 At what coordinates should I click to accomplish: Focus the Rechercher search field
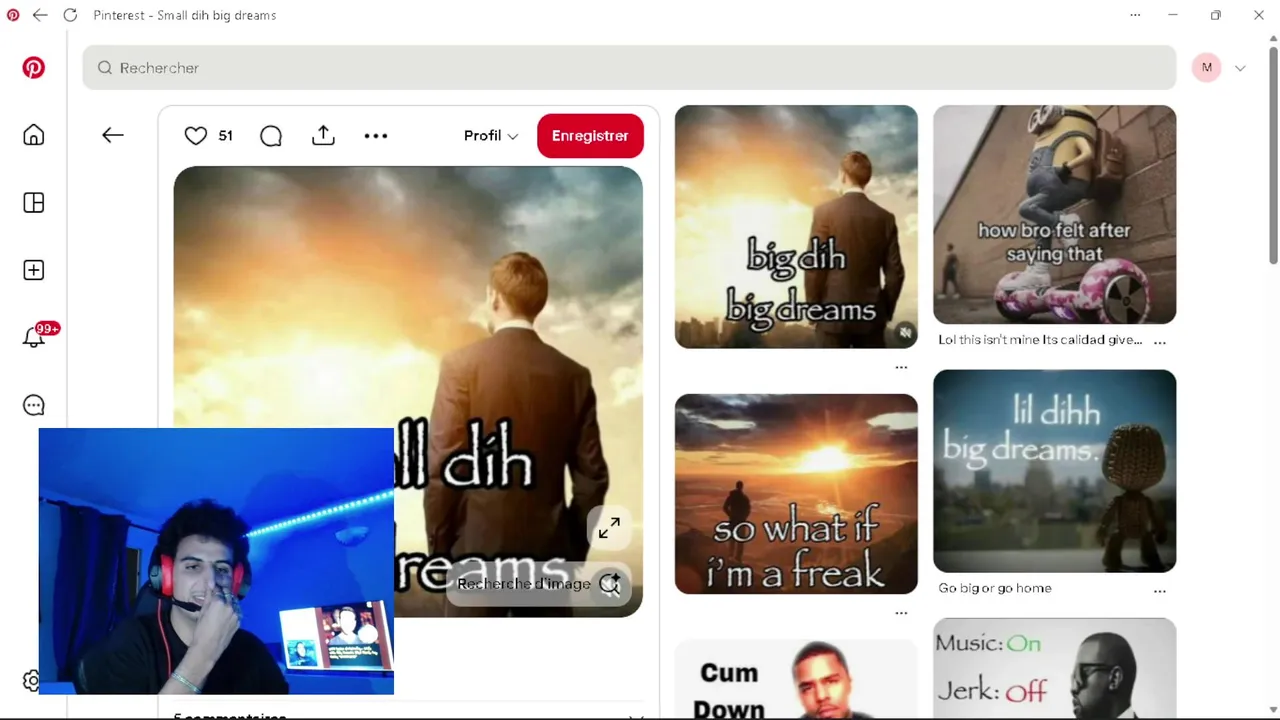[x=630, y=68]
